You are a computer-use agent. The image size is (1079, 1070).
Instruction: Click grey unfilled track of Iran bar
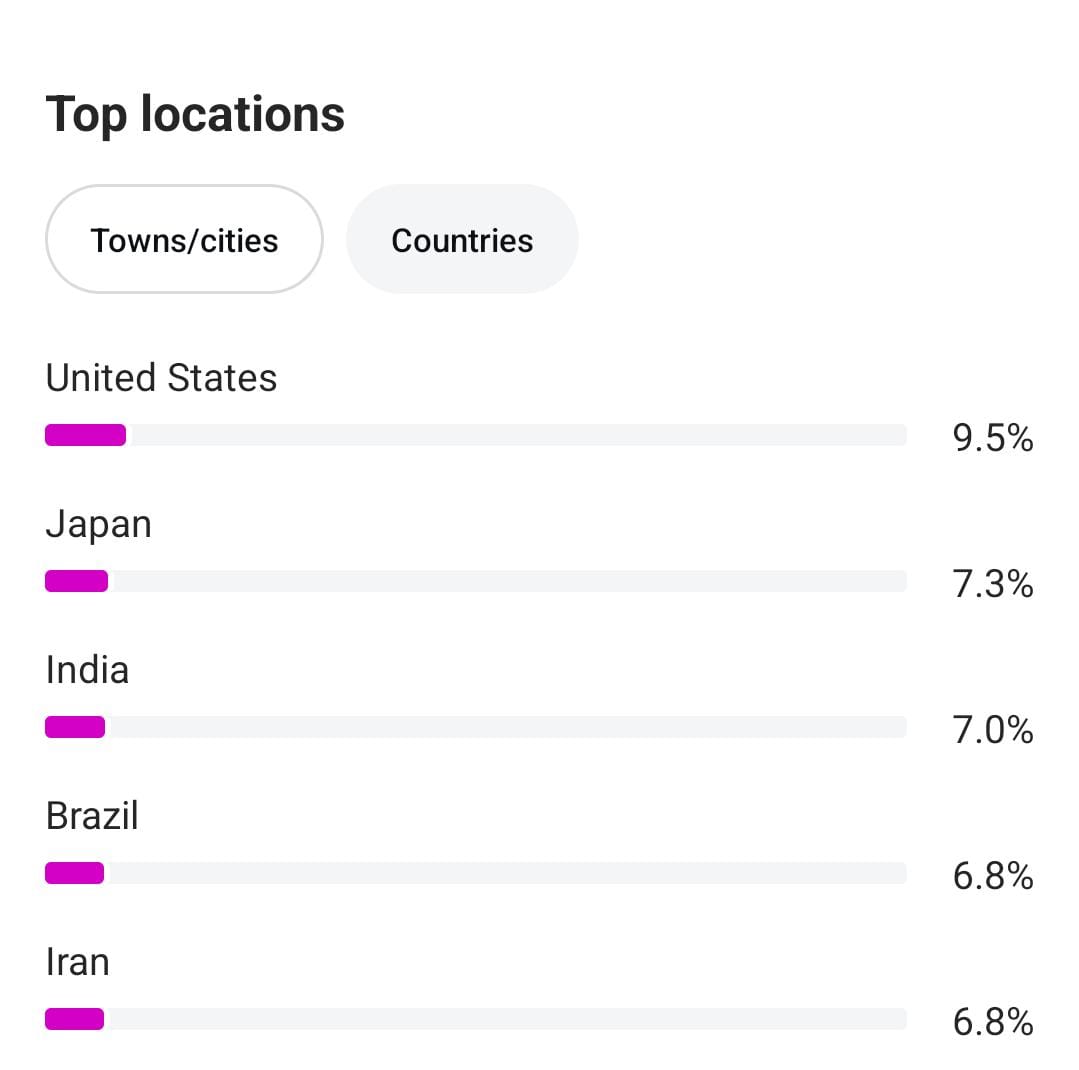[505, 1019]
